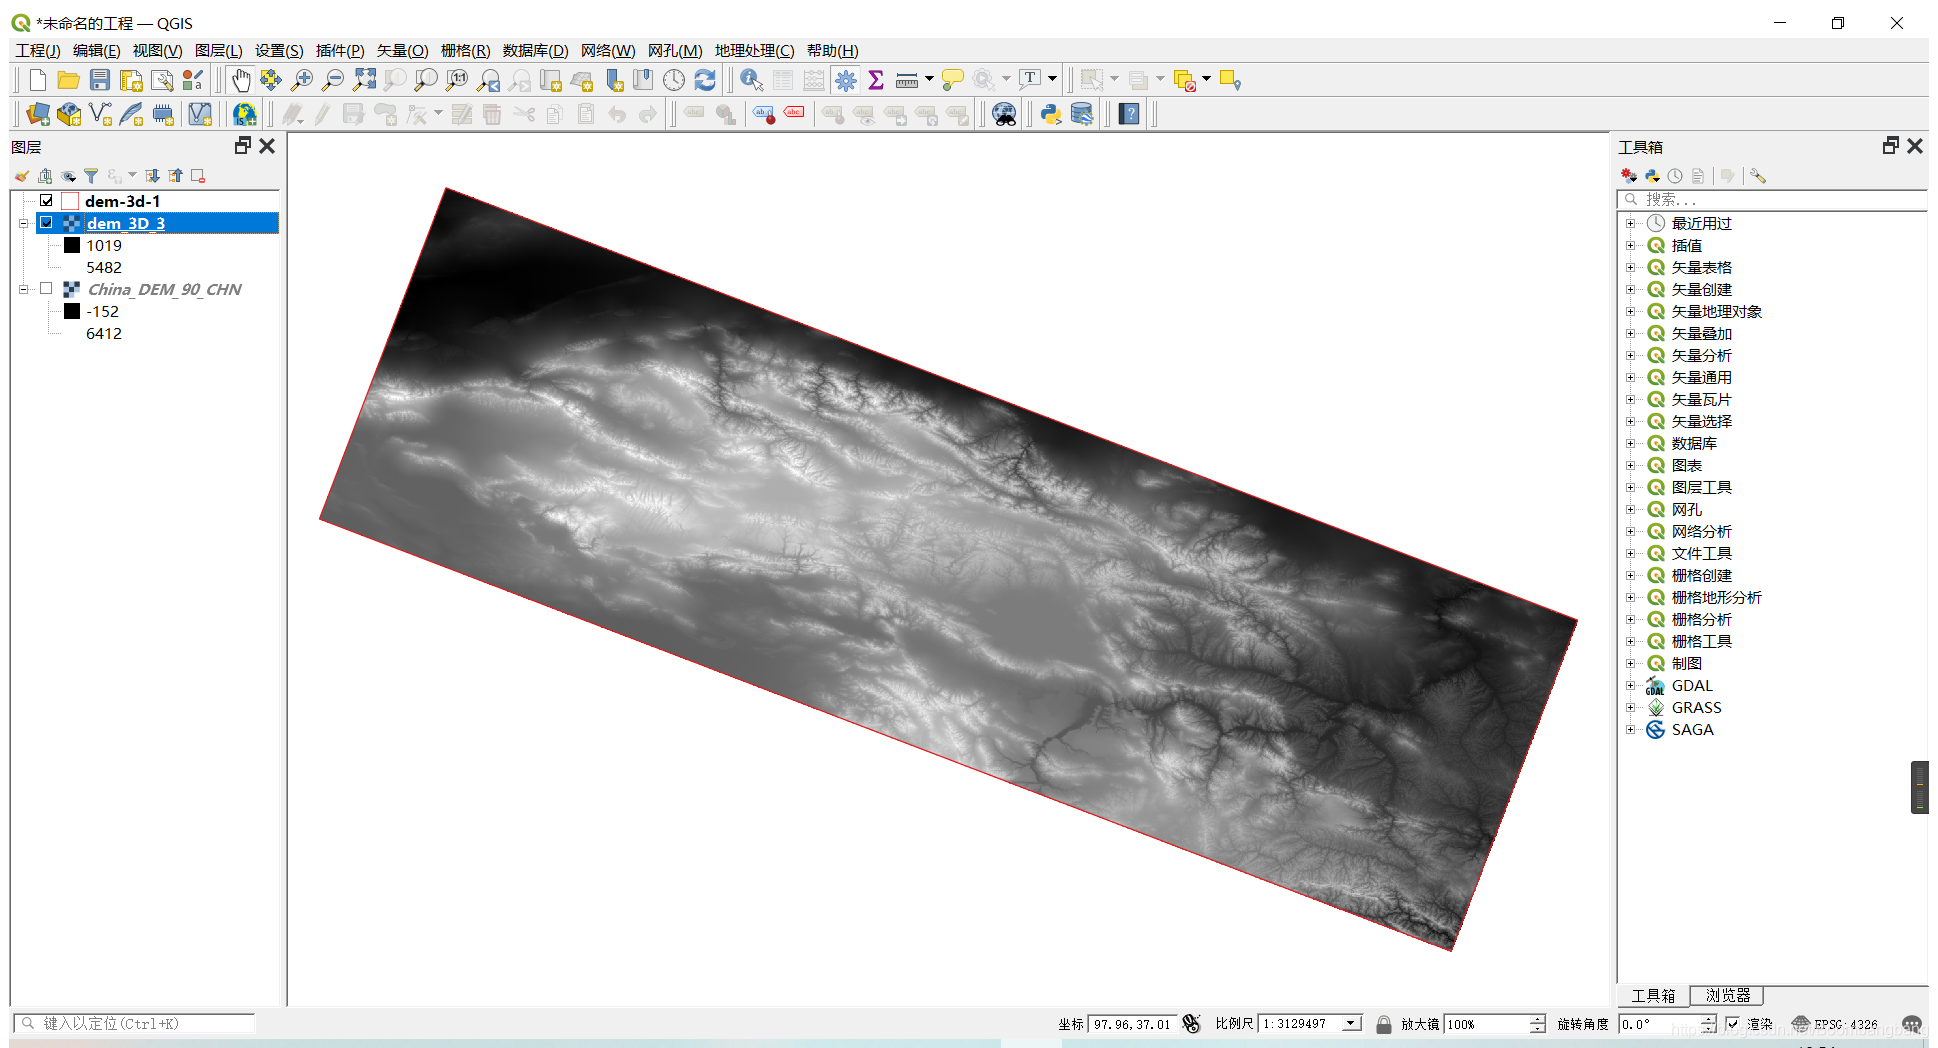Image resolution: width=1938 pixels, height=1048 pixels.
Task: Click the filter legend icon in Layers panel
Action: tap(91, 176)
